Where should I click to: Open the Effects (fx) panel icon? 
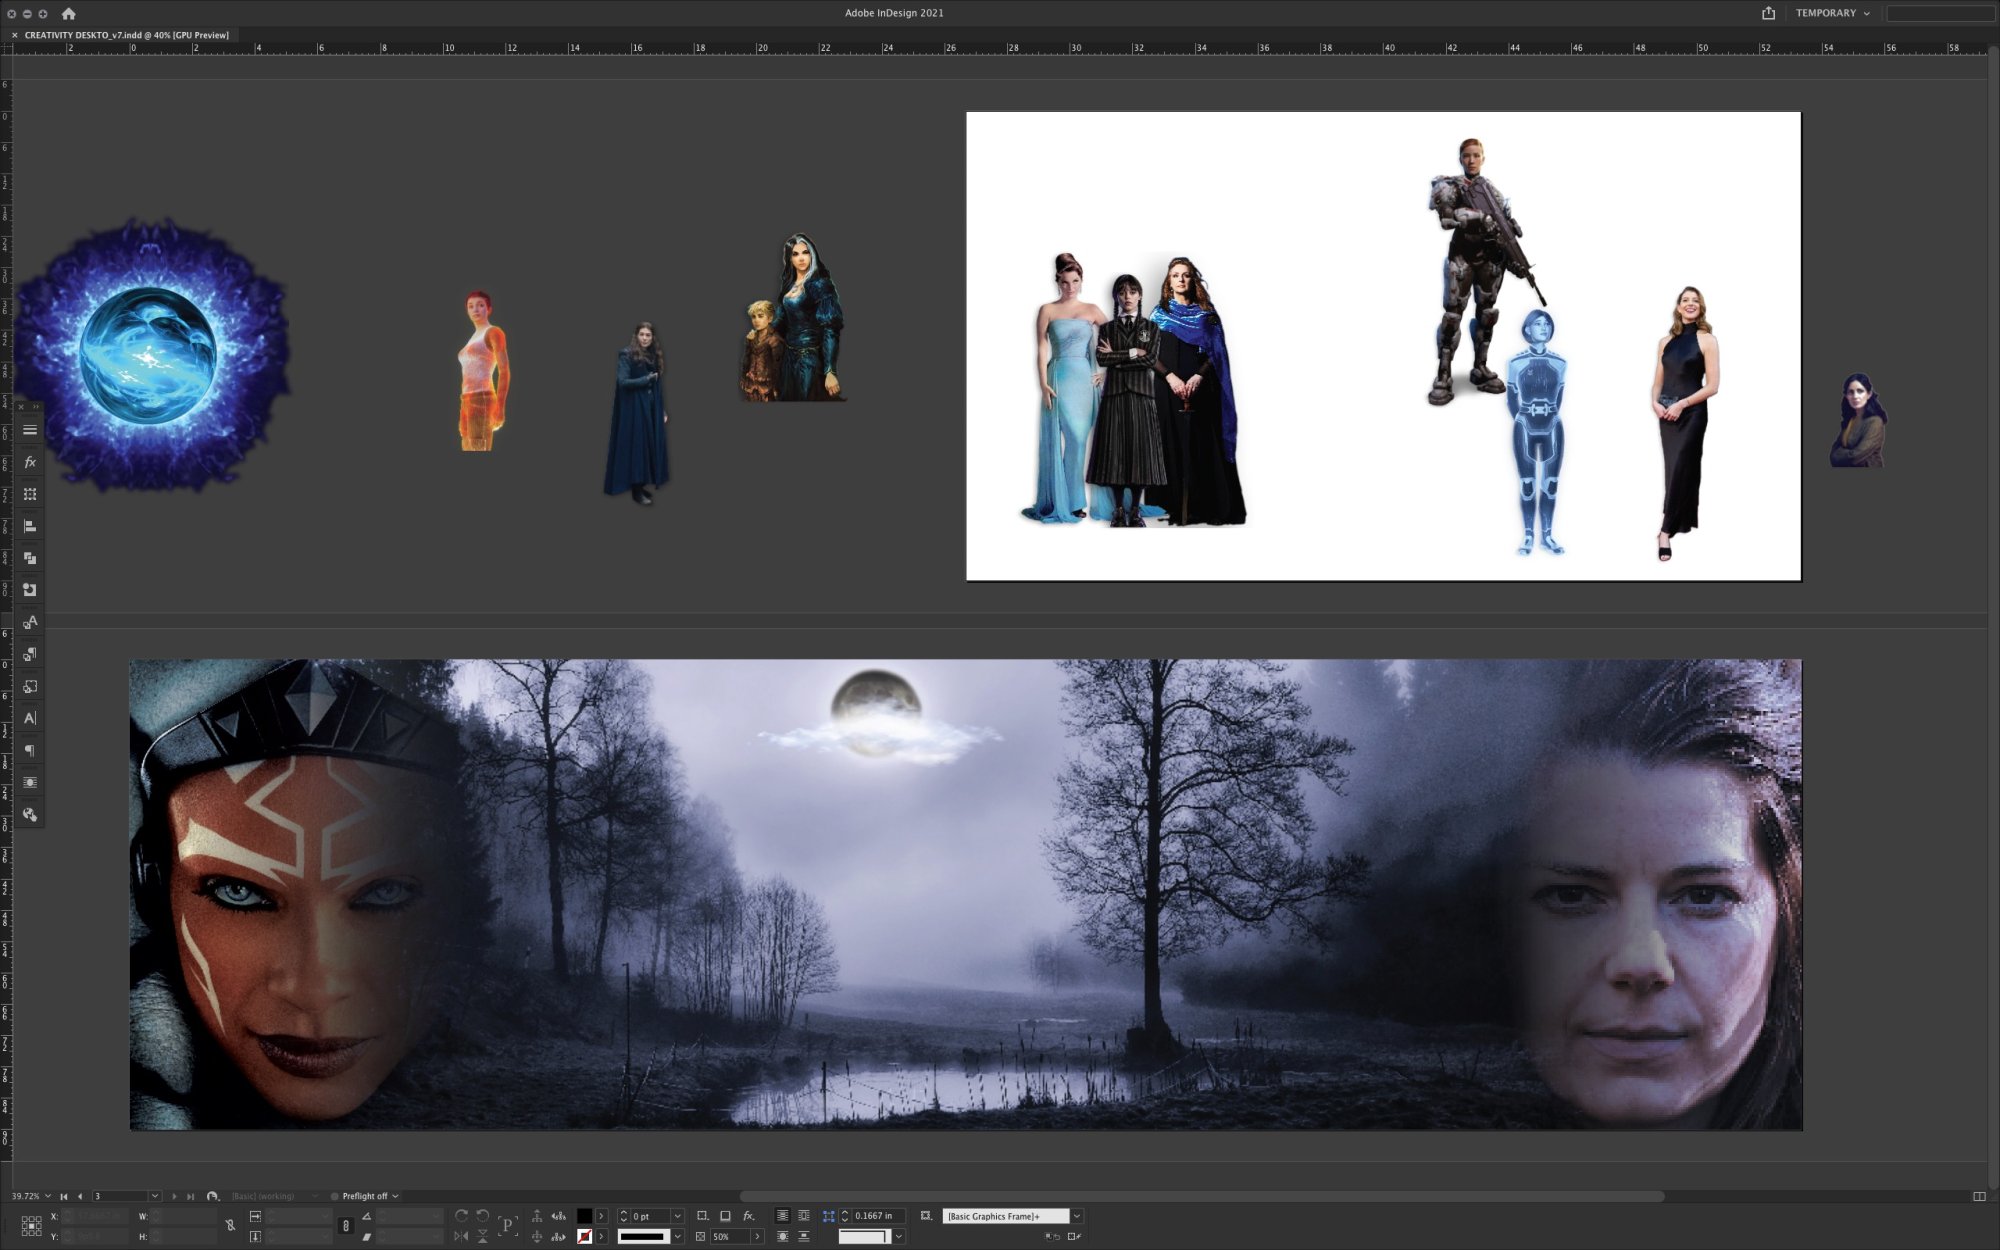click(30, 462)
